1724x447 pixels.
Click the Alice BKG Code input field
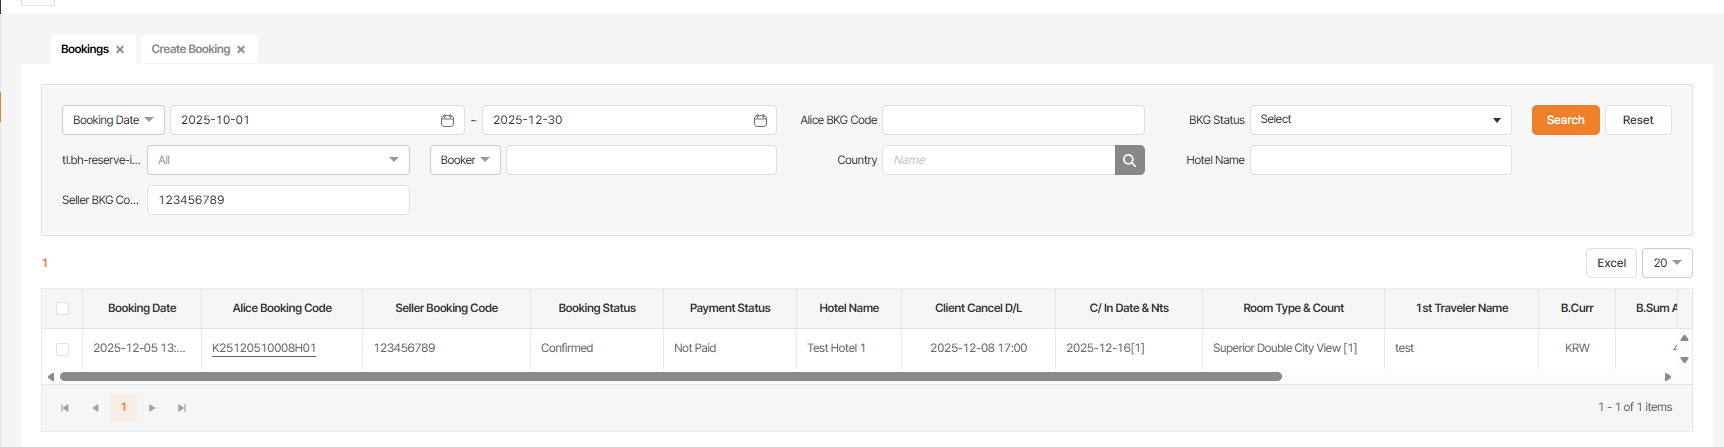[1012, 120]
